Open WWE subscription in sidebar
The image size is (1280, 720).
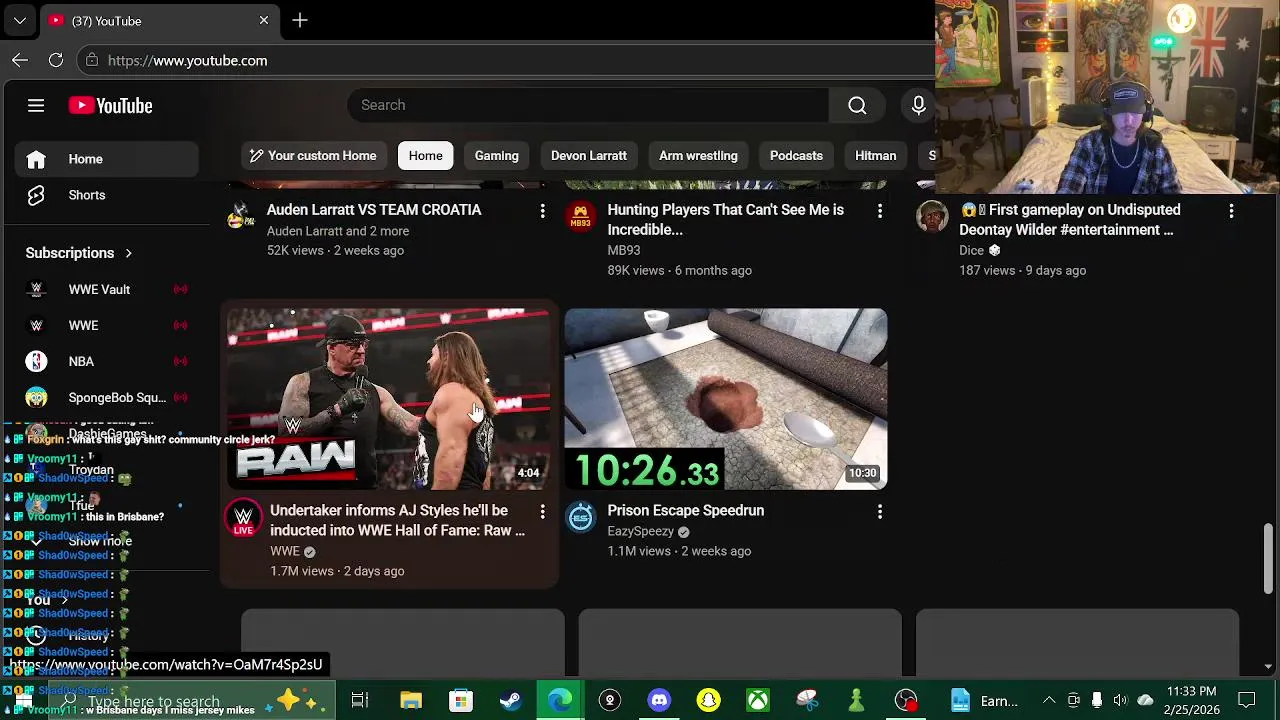tap(106, 325)
